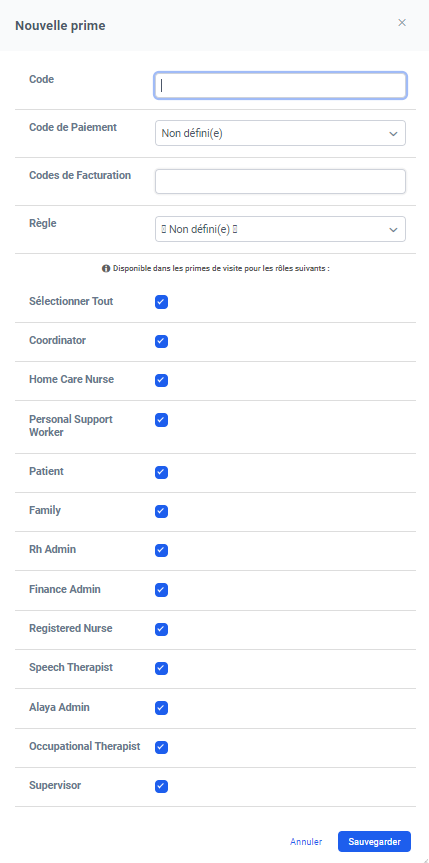This screenshot has height=863, width=429.
Task: Click the info icon beside Disponible text
Action: coord(106,269)
